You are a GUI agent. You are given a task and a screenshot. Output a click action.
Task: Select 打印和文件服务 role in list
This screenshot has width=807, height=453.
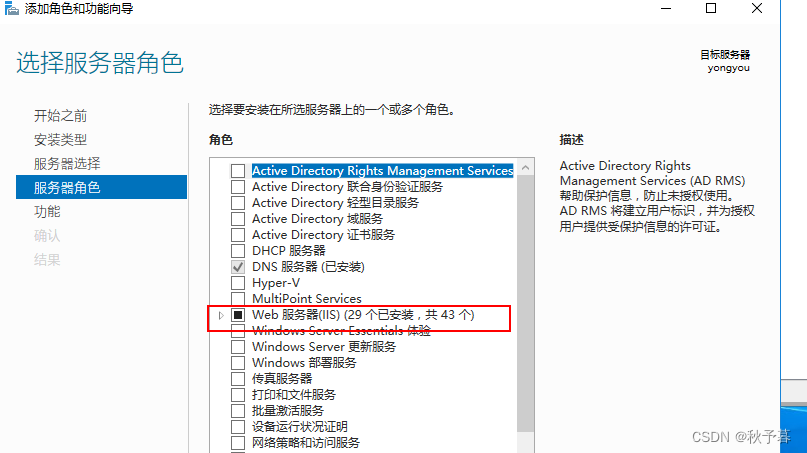[x=293, y=395]
